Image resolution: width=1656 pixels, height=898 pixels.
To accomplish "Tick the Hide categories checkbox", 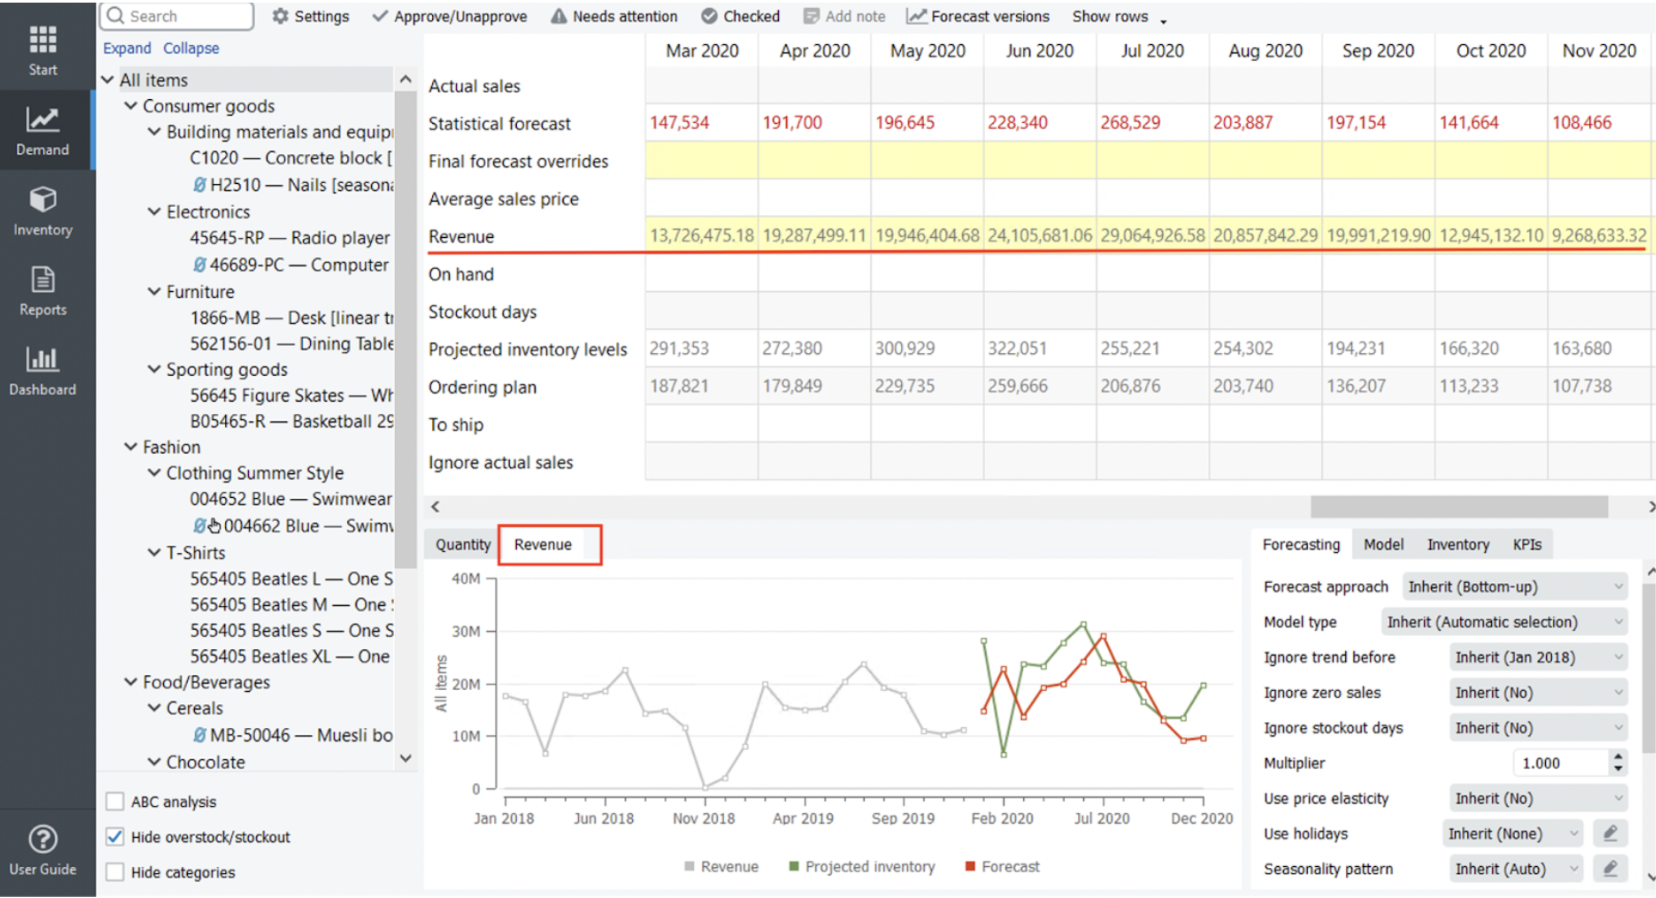I will click(x=115, y=872).
